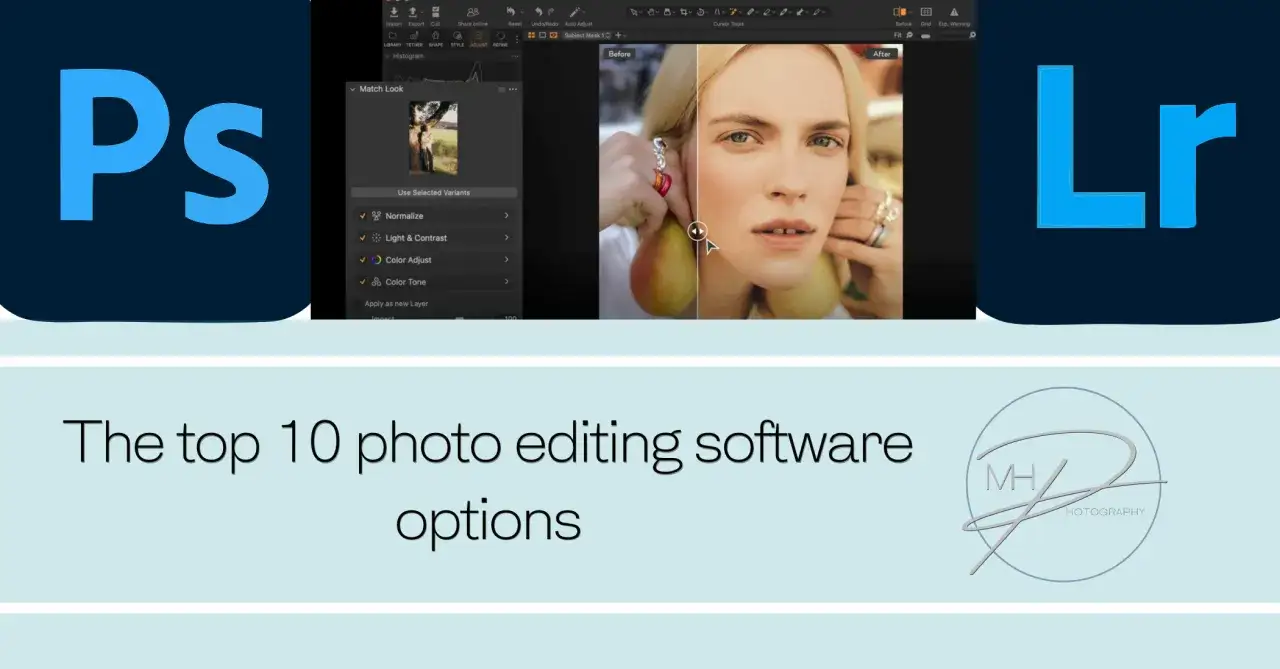Click the Use Selected Variants button

tap(434, 192)
